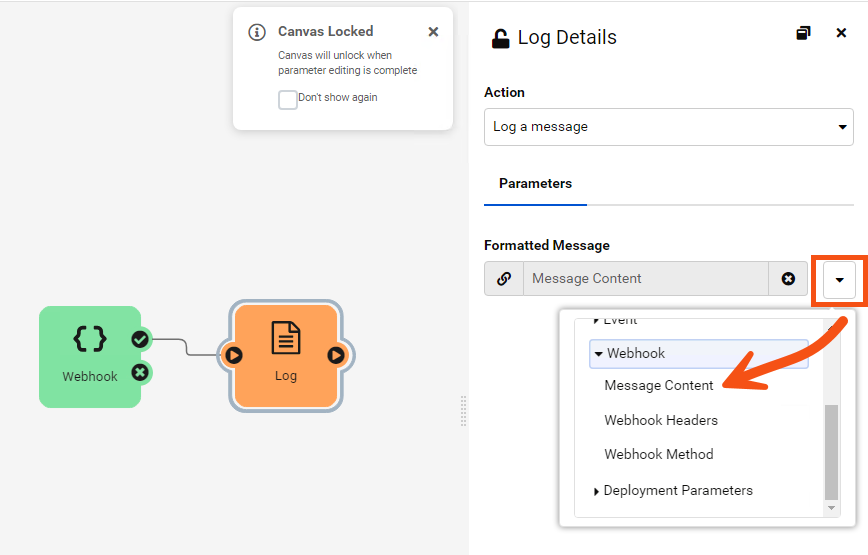Click the Action label
The height and width of the screenshot is (555, 868).
coord(504,92)
